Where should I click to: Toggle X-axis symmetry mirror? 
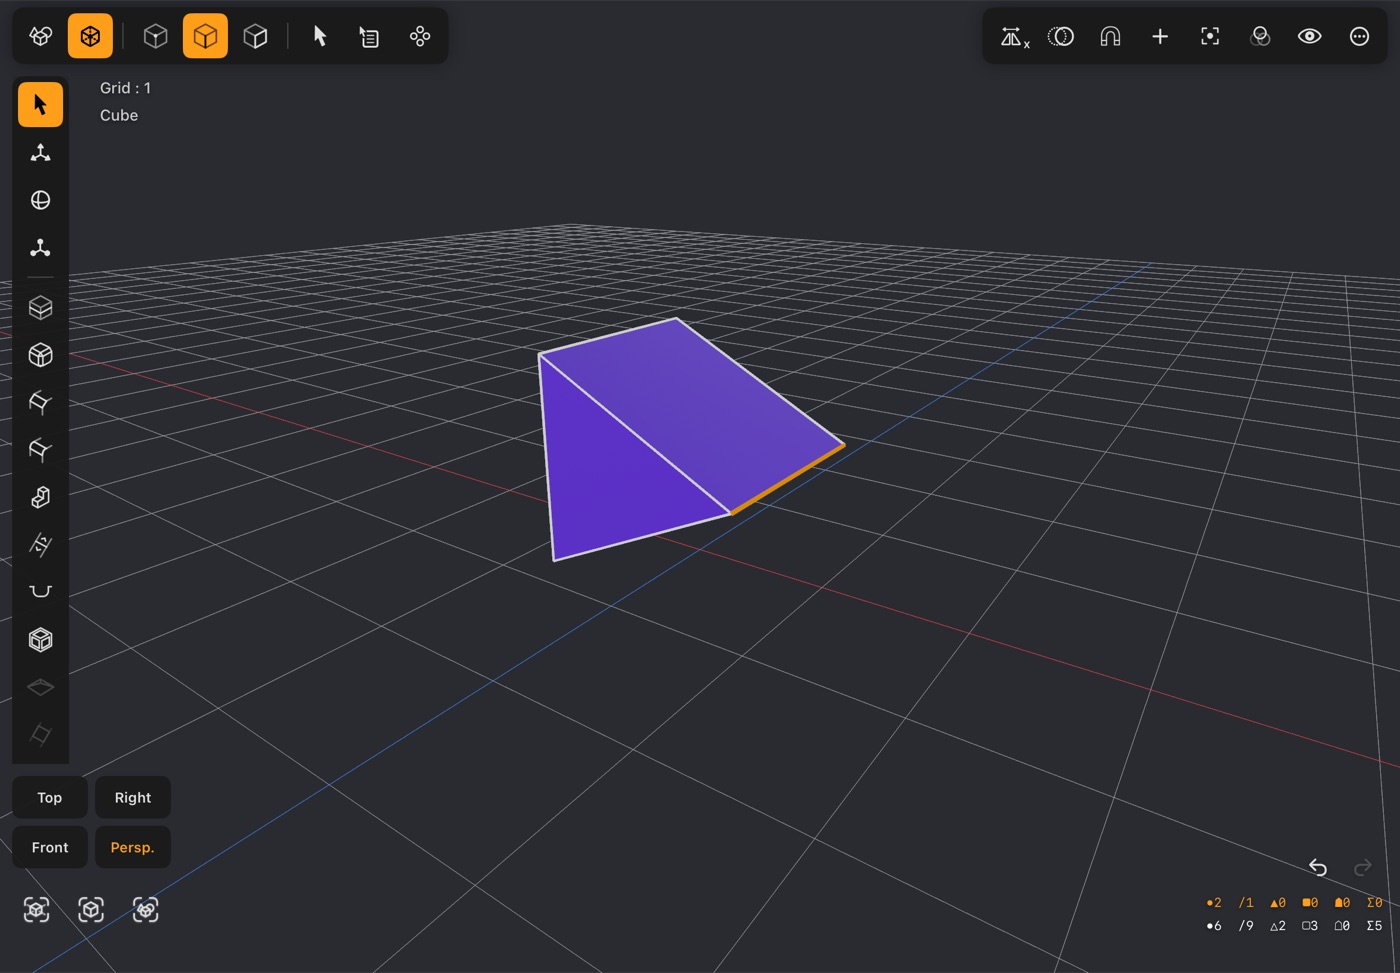[x=1014, y=37]
